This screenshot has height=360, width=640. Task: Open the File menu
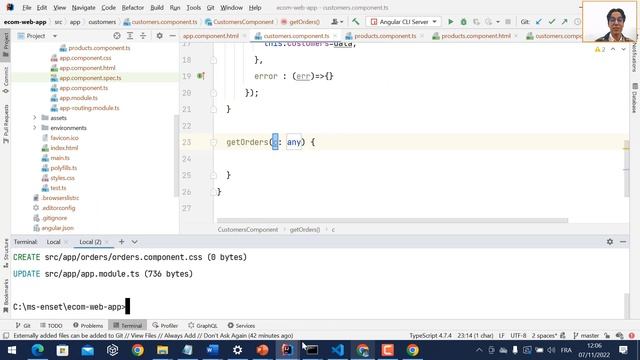click(x=27, y=7)
